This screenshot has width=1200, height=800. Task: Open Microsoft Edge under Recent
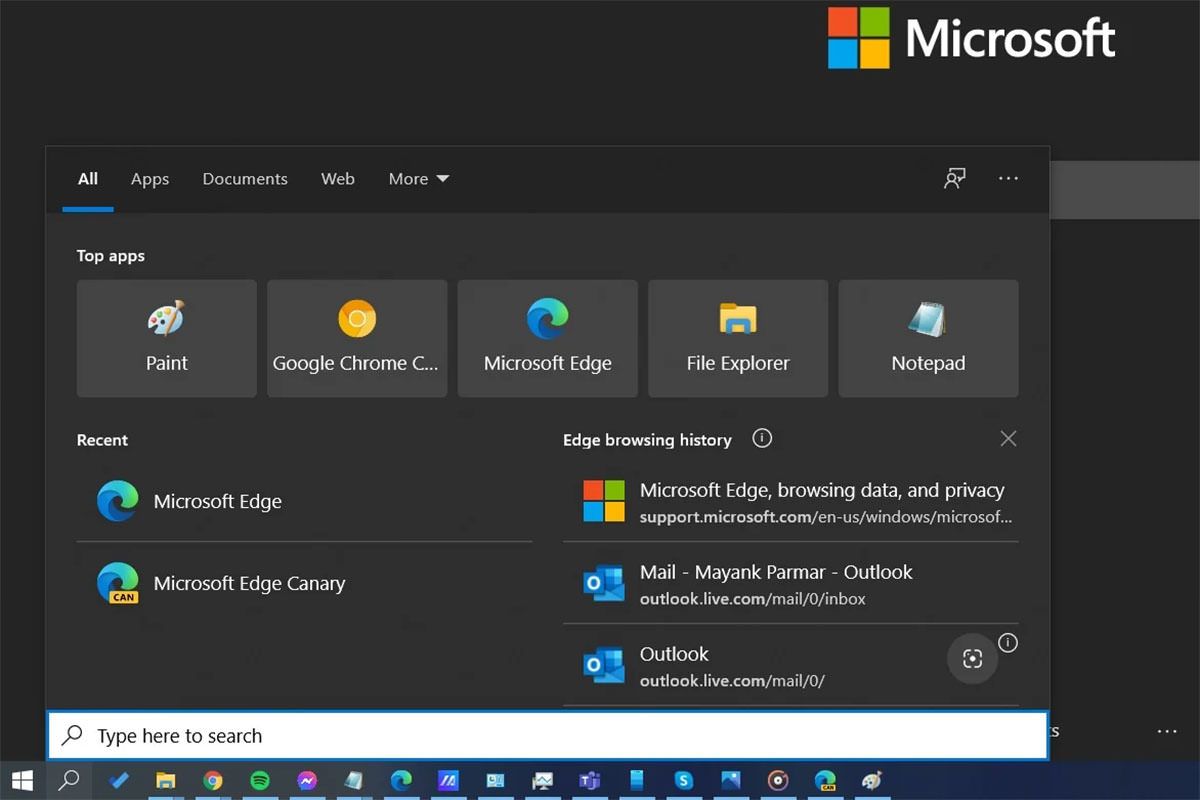(304, 501)
